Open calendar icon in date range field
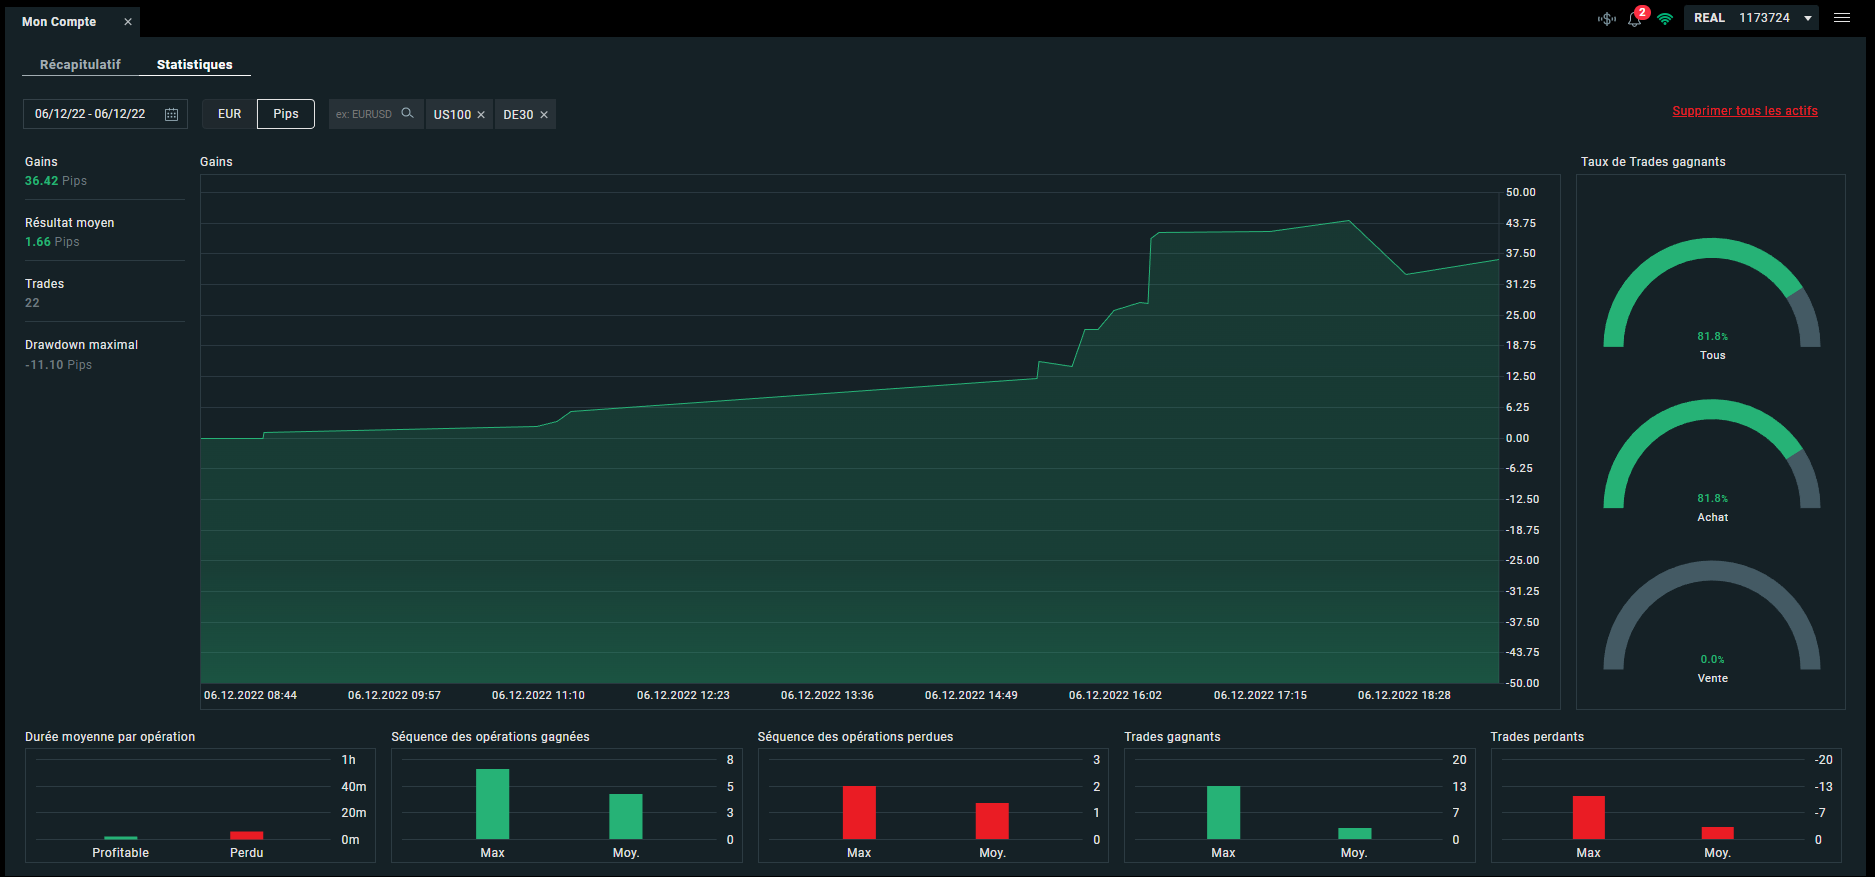 point(171,114)
